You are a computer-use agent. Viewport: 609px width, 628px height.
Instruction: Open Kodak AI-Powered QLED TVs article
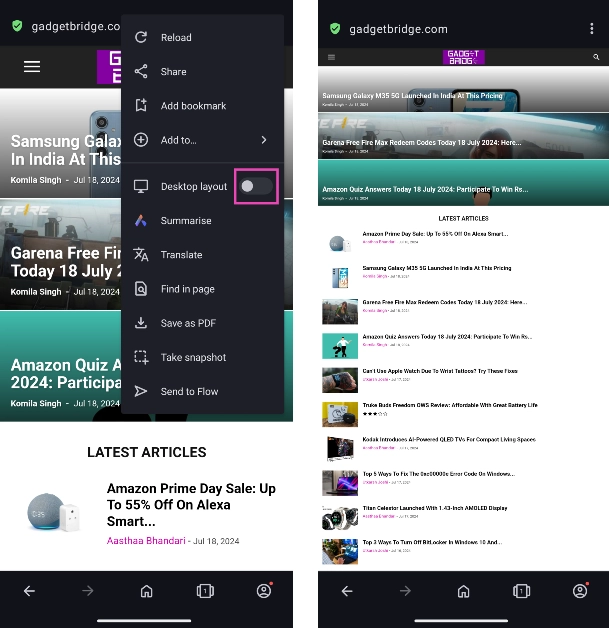point(449,439)
